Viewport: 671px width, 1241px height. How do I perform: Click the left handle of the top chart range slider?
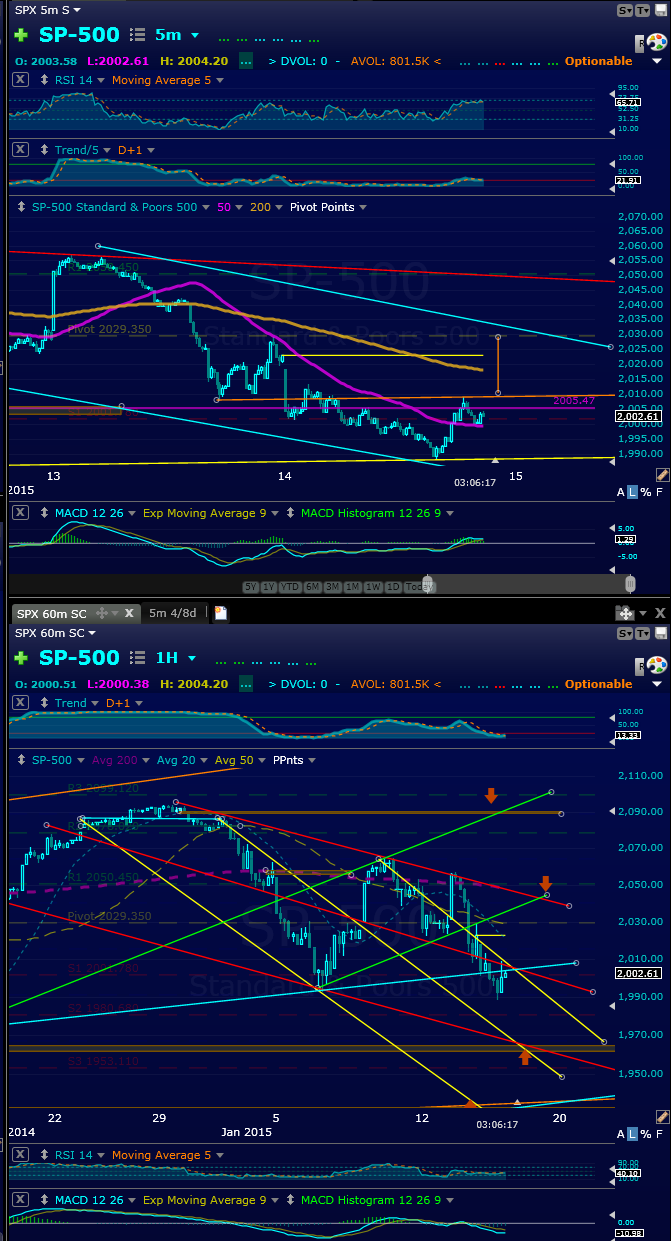[x=429, y=583]
